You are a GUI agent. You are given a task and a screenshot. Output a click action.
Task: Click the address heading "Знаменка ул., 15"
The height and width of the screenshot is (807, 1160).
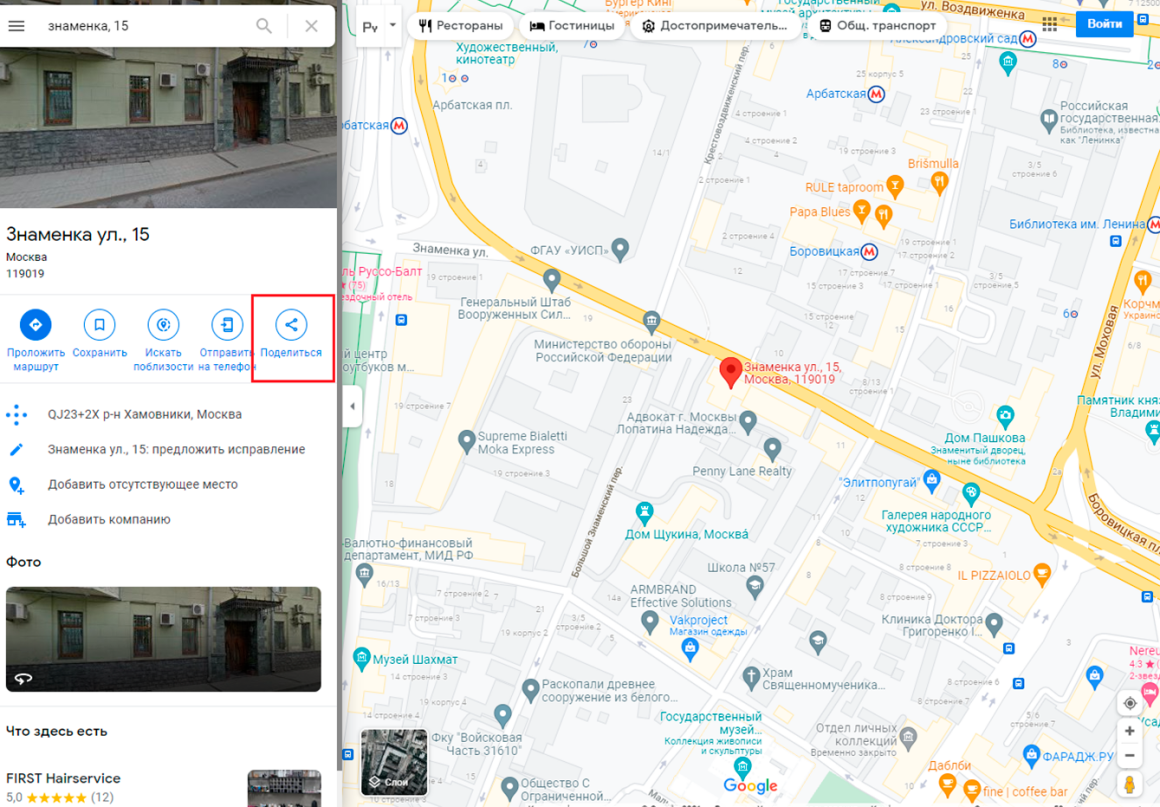click(x=78, y=234)
